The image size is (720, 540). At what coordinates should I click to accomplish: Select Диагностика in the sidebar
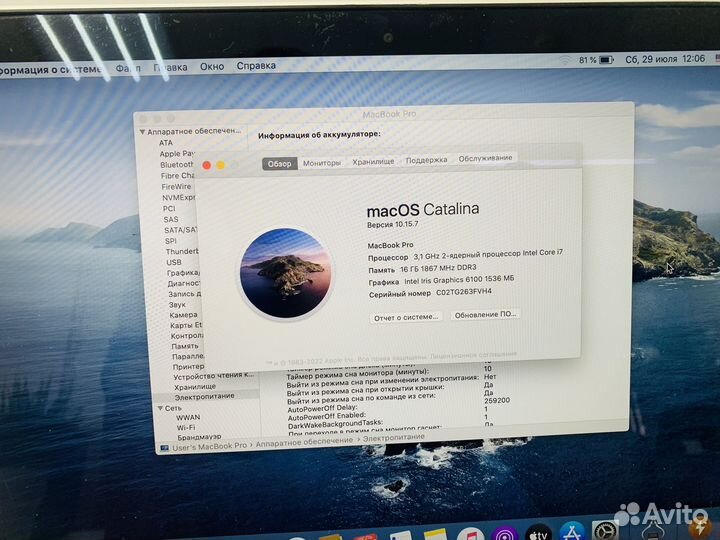[184, 283]
